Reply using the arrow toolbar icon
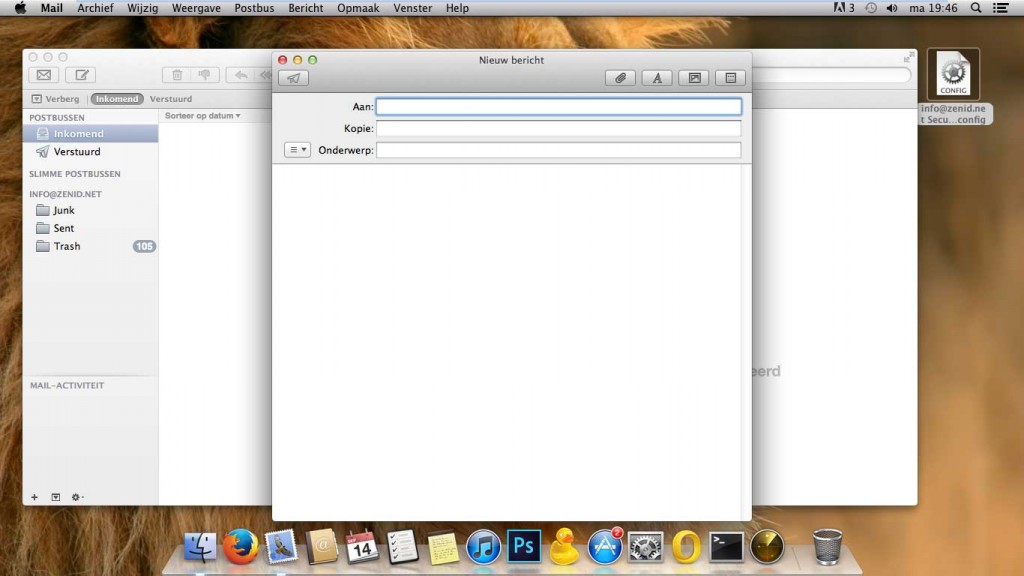Viewport: 1024px width, 576px height. (x=241, y=74)
